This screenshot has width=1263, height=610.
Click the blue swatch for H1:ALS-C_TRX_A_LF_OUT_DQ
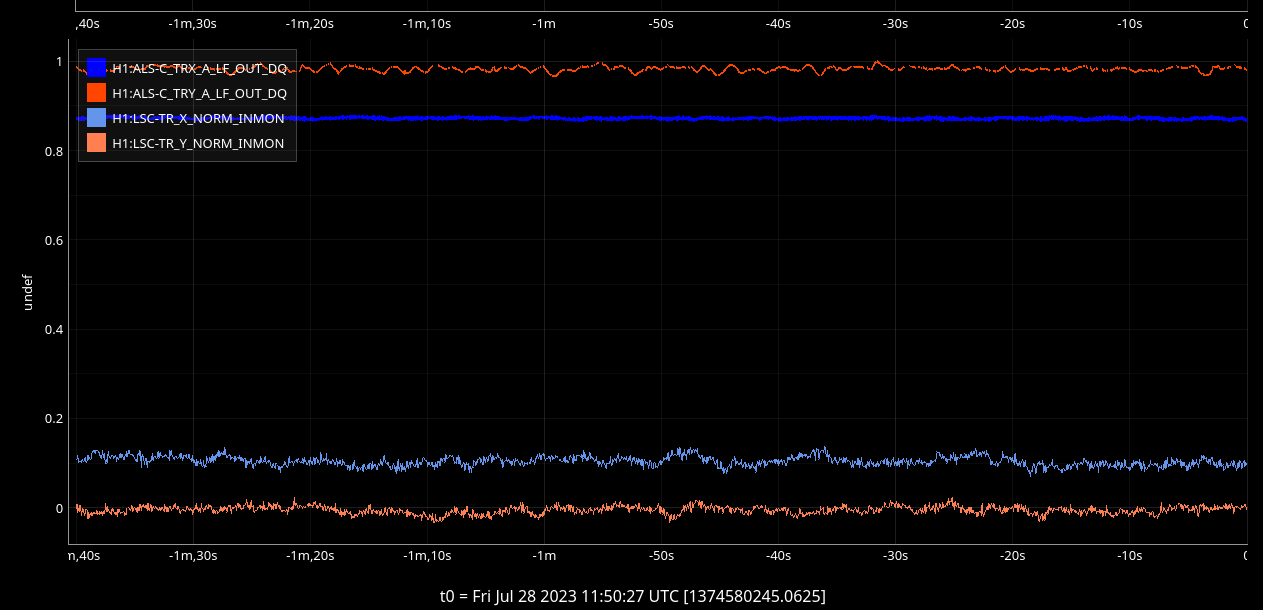(x=97, y=68)
